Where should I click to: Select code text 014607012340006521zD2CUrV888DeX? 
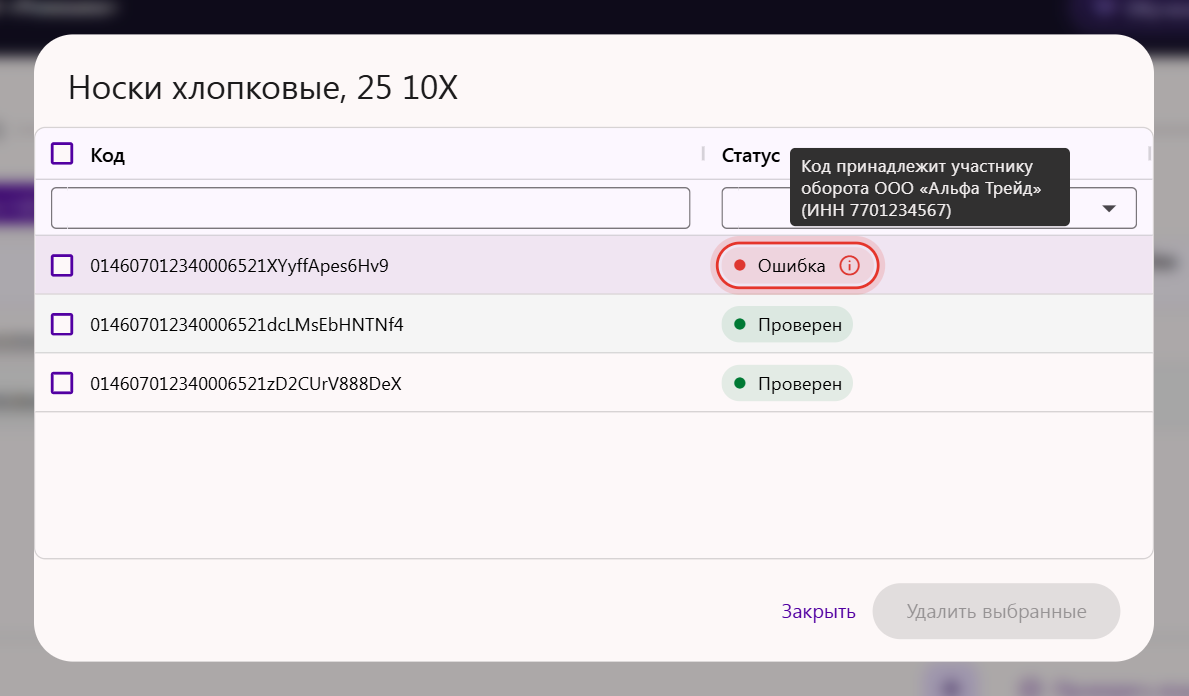246,384
